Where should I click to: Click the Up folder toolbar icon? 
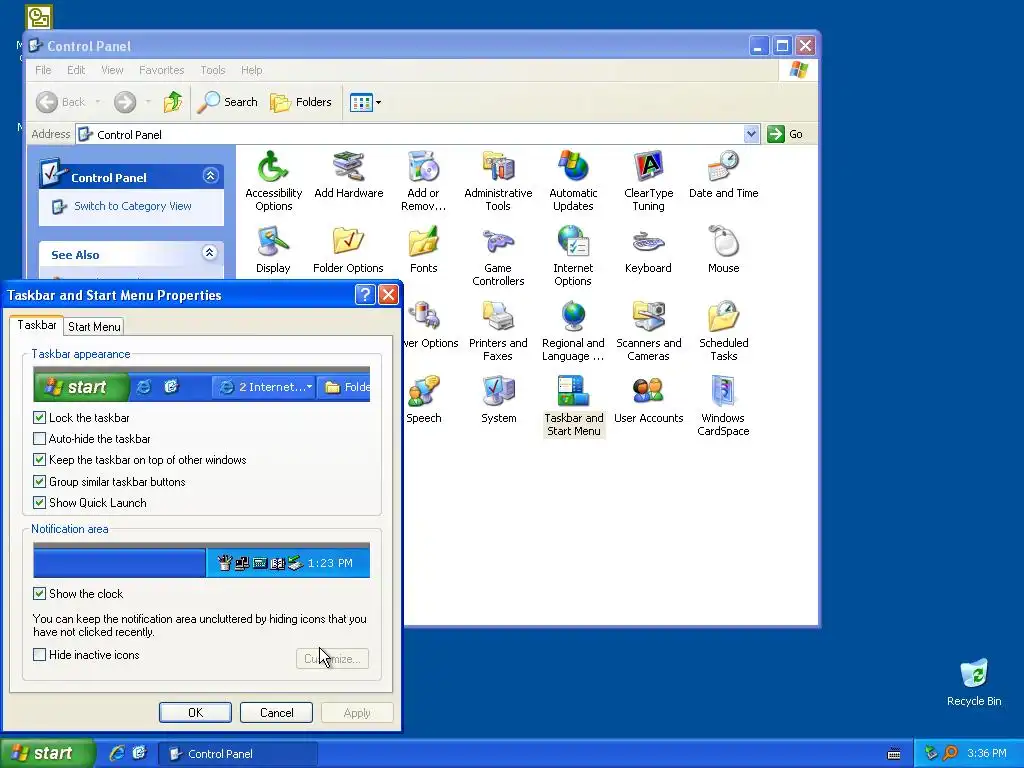coord(172,102)
